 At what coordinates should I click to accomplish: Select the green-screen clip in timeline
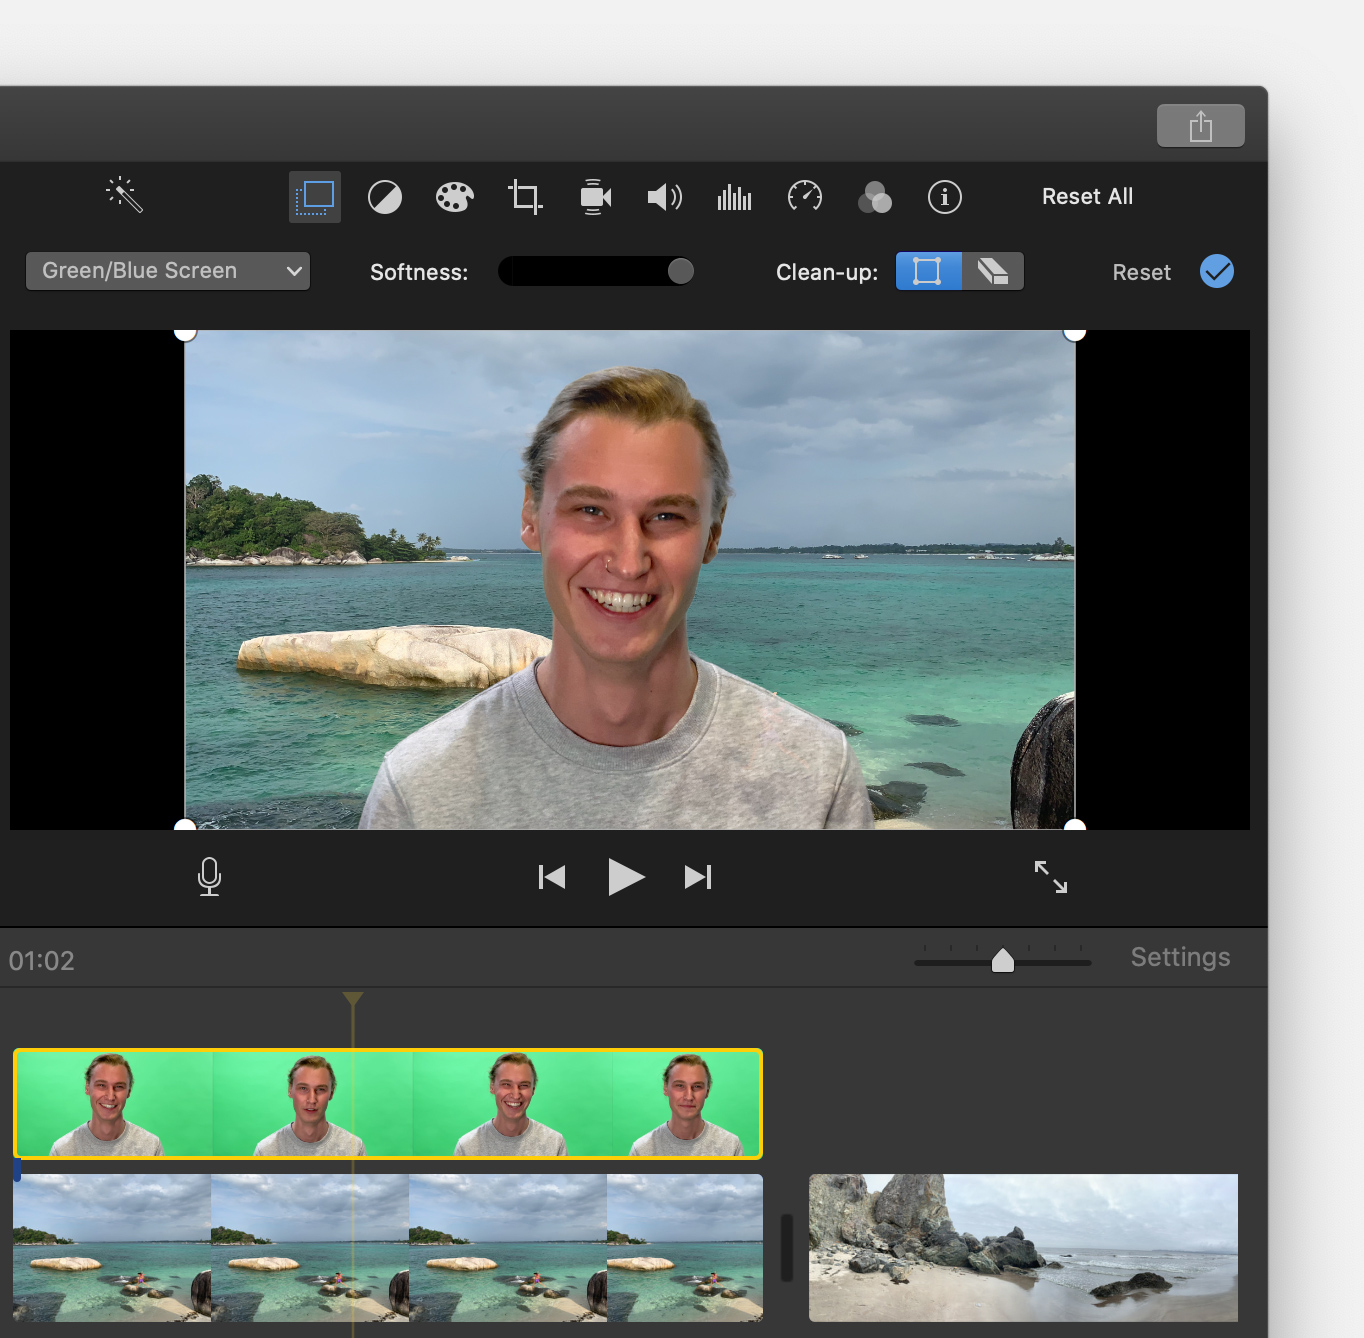387,1103
